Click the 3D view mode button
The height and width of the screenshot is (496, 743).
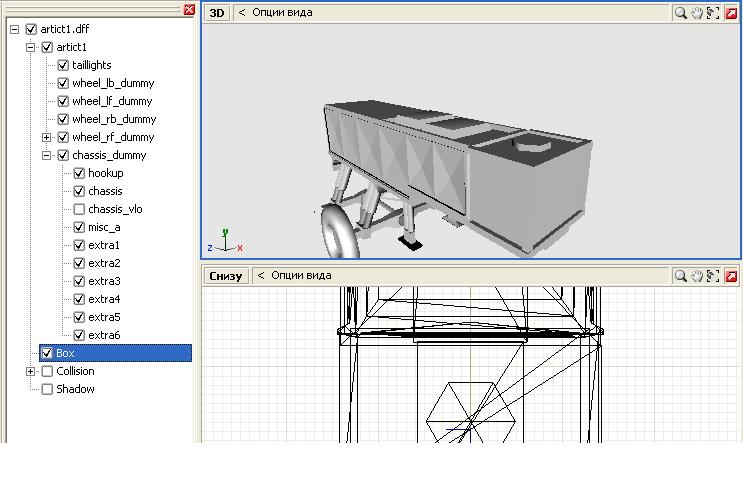(x=217, y=13)
